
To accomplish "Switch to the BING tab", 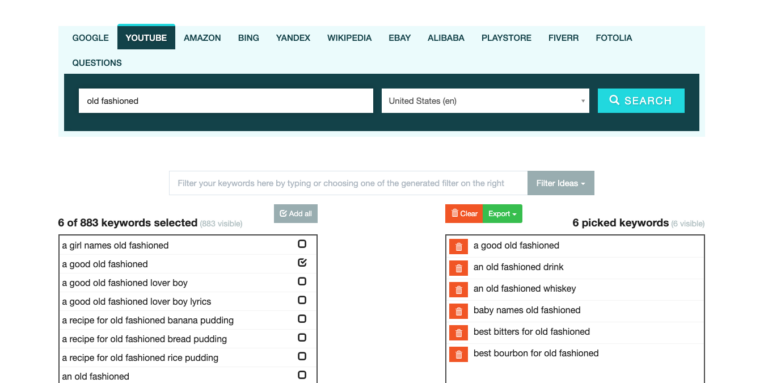I will 249,38.
